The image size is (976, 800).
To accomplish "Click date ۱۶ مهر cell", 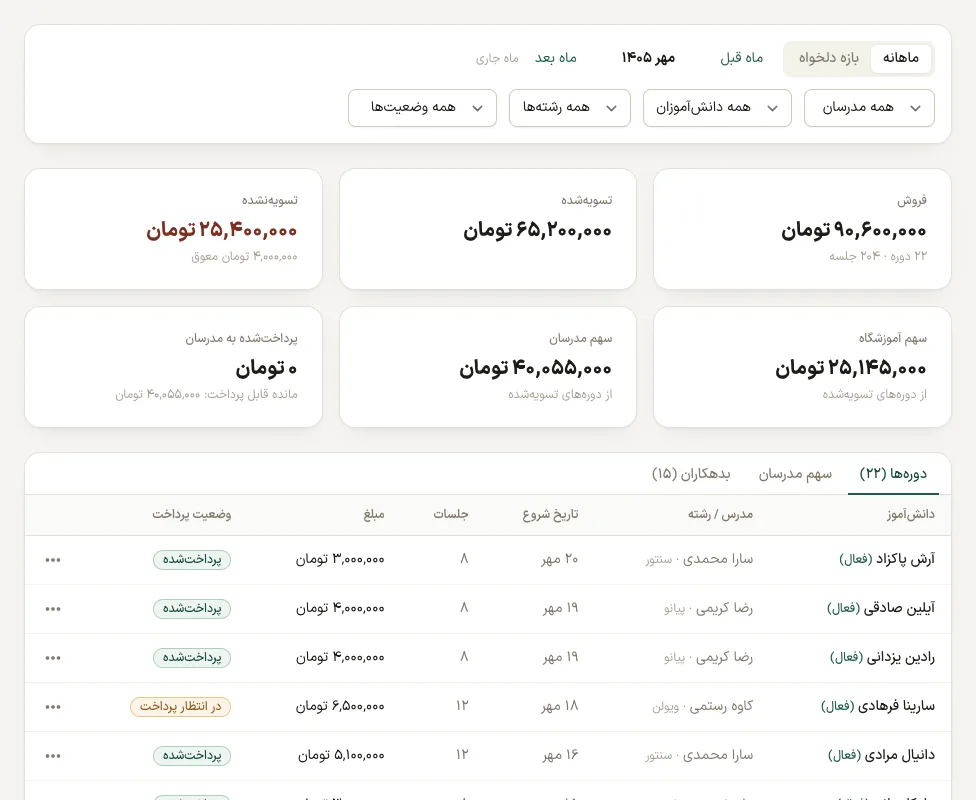I will point(560,756).
